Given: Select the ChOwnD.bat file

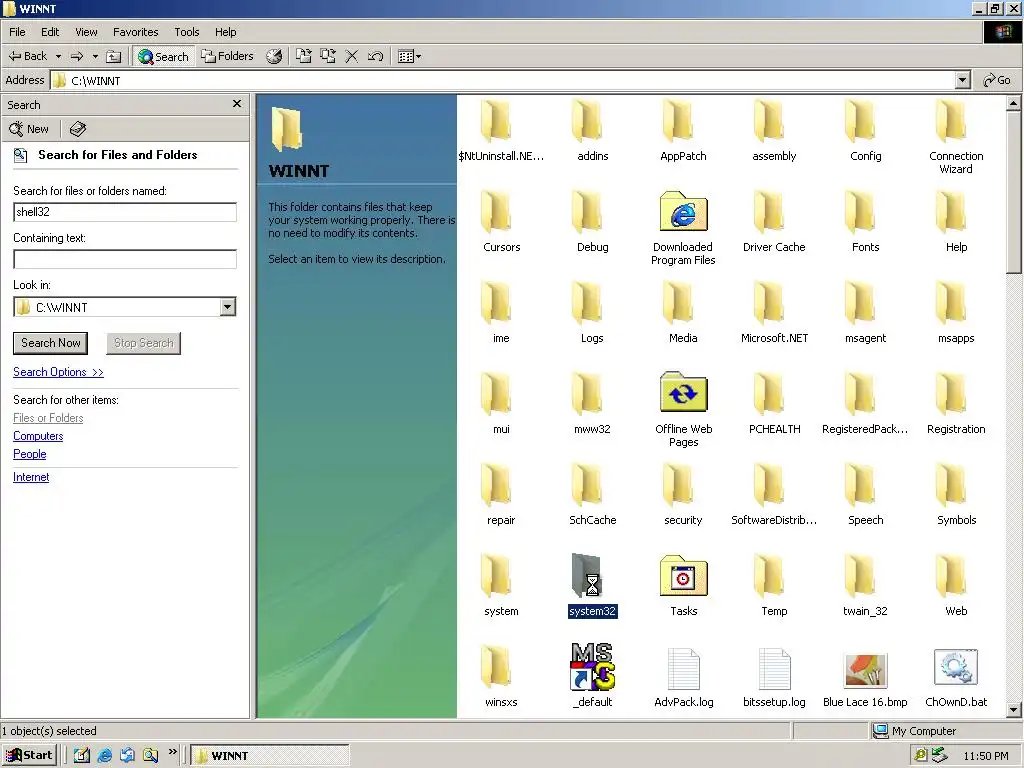Looking at the screenshot, I should [x=956, y=677].
